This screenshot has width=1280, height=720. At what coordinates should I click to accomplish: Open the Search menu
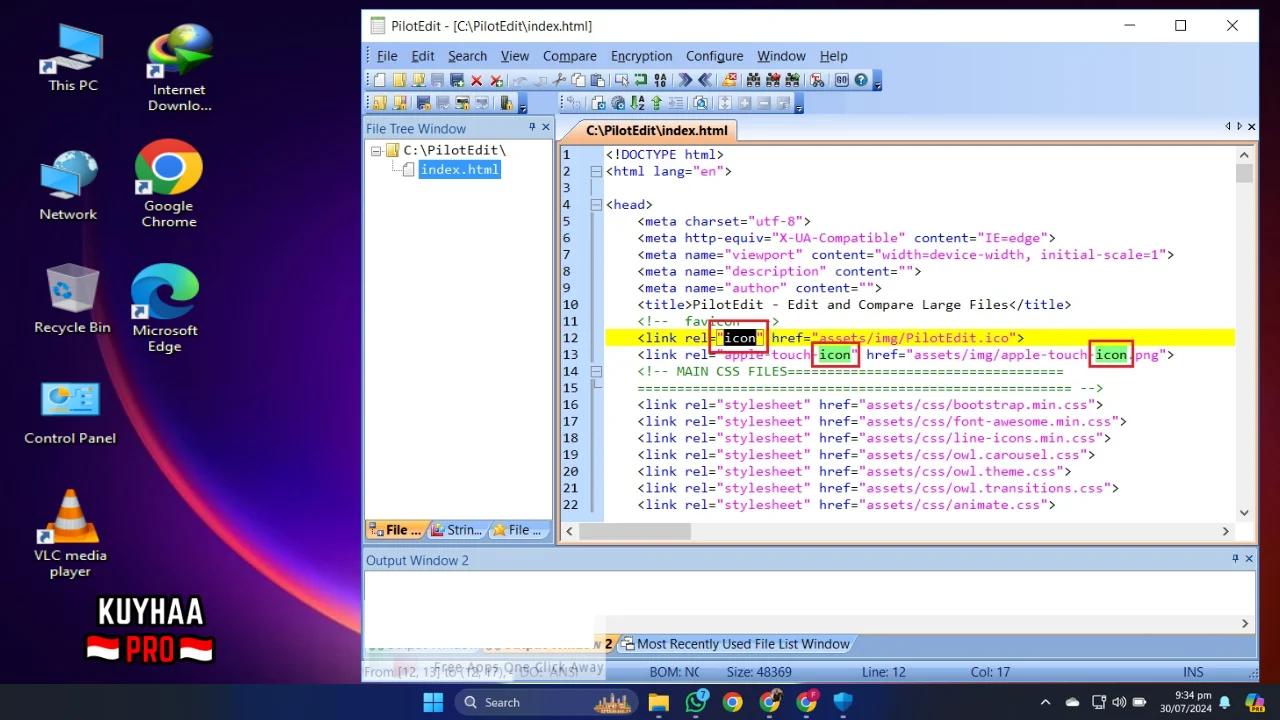tap(467, 56)
